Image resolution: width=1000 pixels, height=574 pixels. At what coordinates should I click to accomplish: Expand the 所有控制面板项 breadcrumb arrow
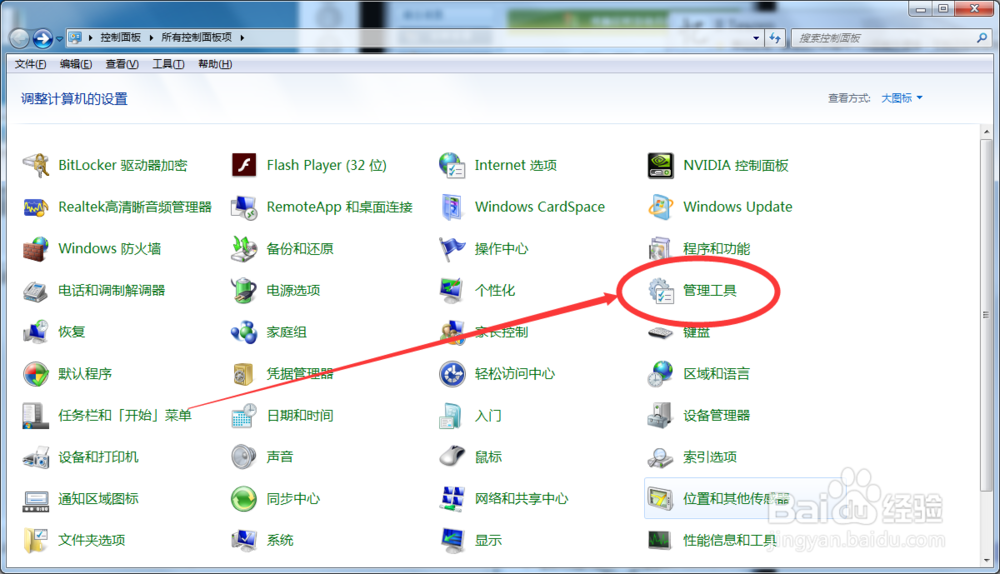(x=242, y=38)
